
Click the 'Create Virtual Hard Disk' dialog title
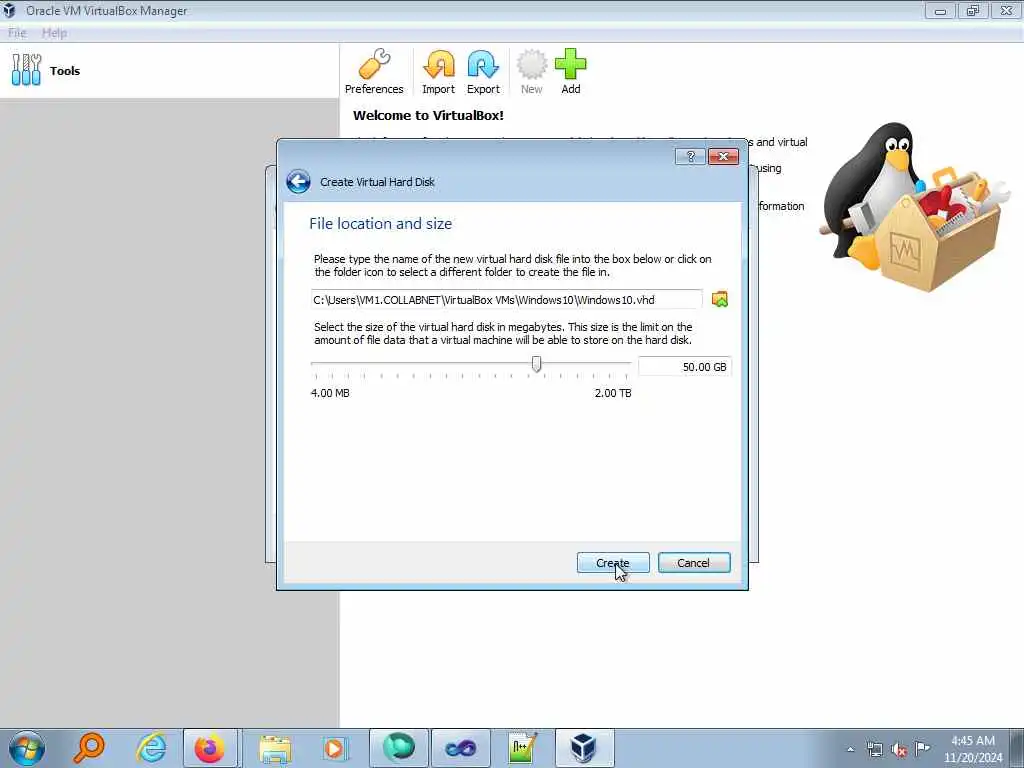pyautogui.click(x=377, y=182)
